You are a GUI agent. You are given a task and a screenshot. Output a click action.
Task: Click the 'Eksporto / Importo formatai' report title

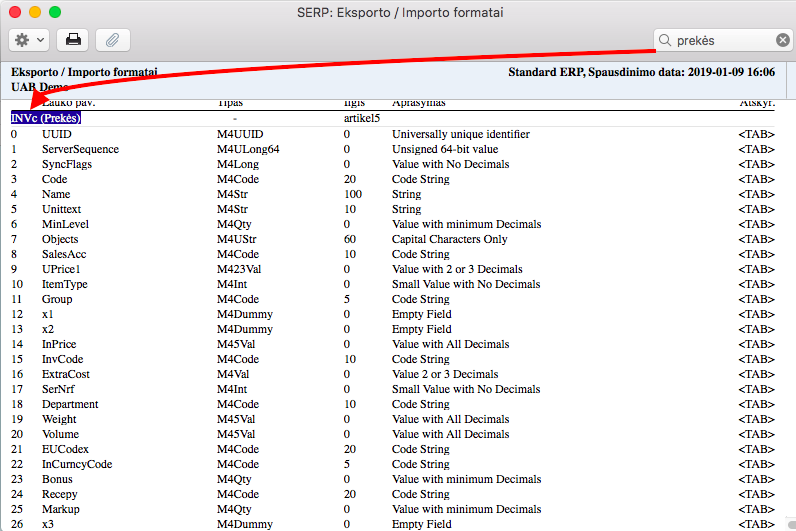[x=84, y=72]
